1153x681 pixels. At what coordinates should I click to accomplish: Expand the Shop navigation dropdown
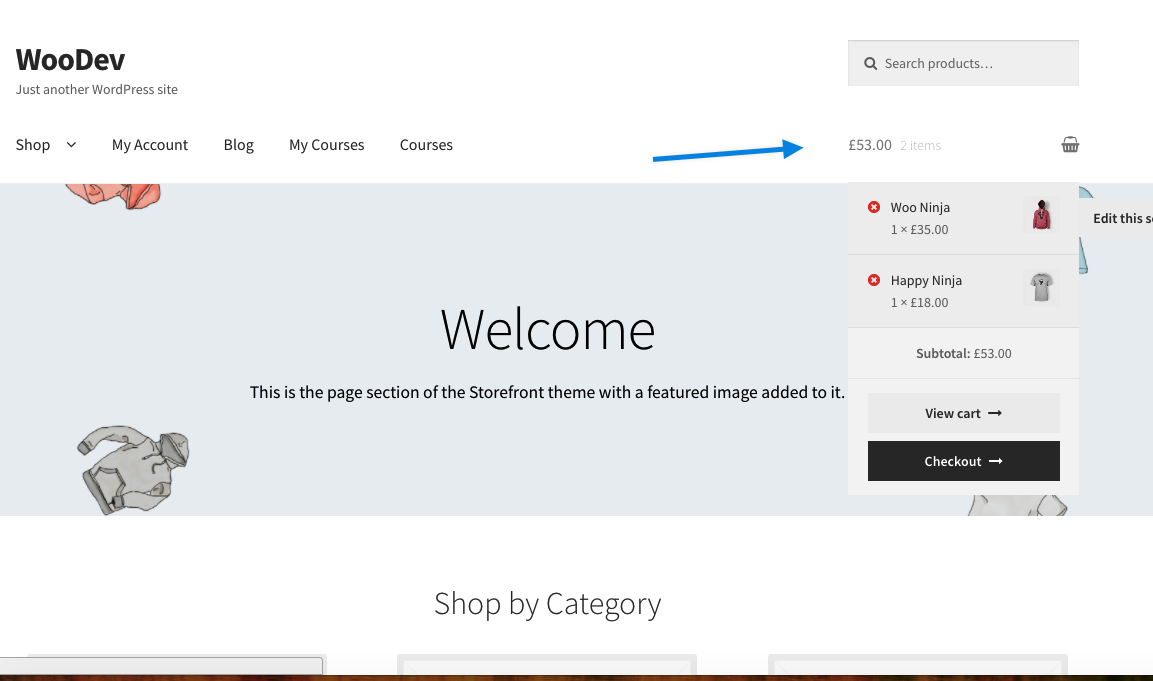72,145
